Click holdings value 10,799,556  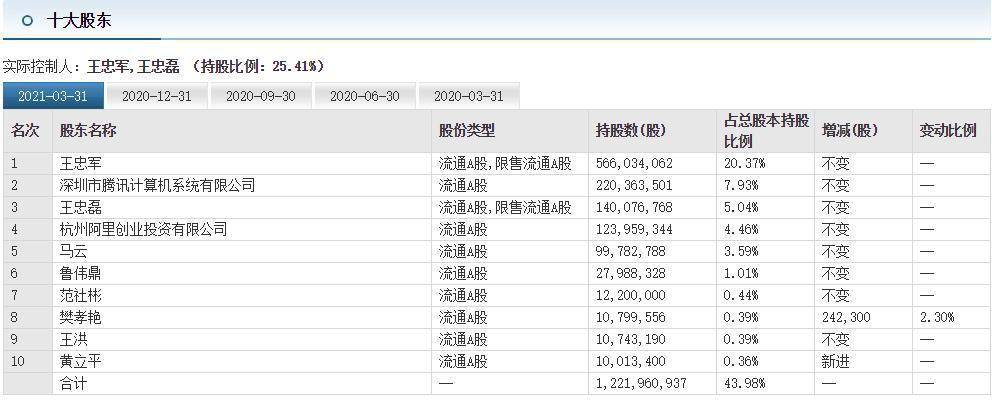point(631,317)
